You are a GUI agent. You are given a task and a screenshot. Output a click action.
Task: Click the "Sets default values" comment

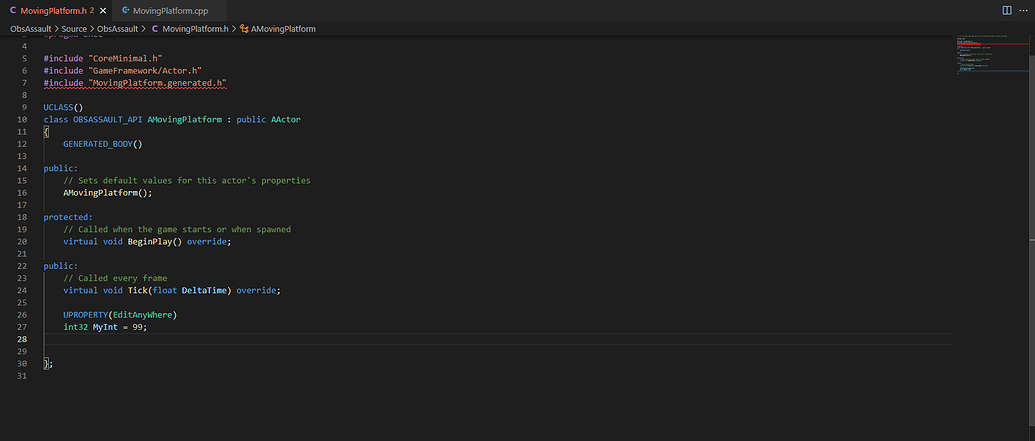tap(187, 180)
